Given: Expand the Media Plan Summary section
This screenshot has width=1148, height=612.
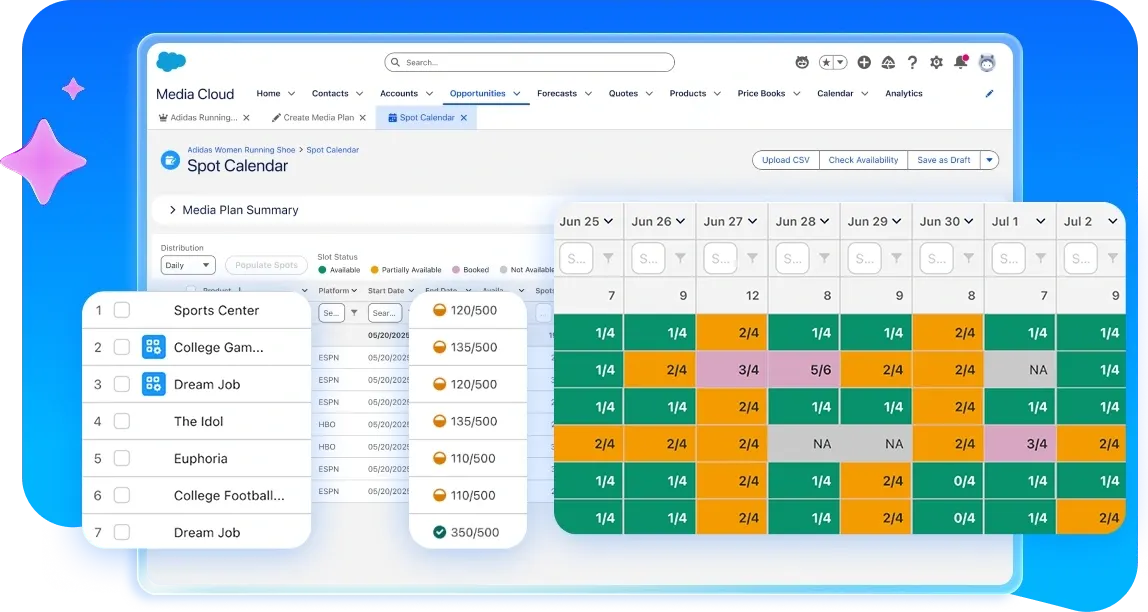Looking at the screenshot, I should [x=172, y=210].
